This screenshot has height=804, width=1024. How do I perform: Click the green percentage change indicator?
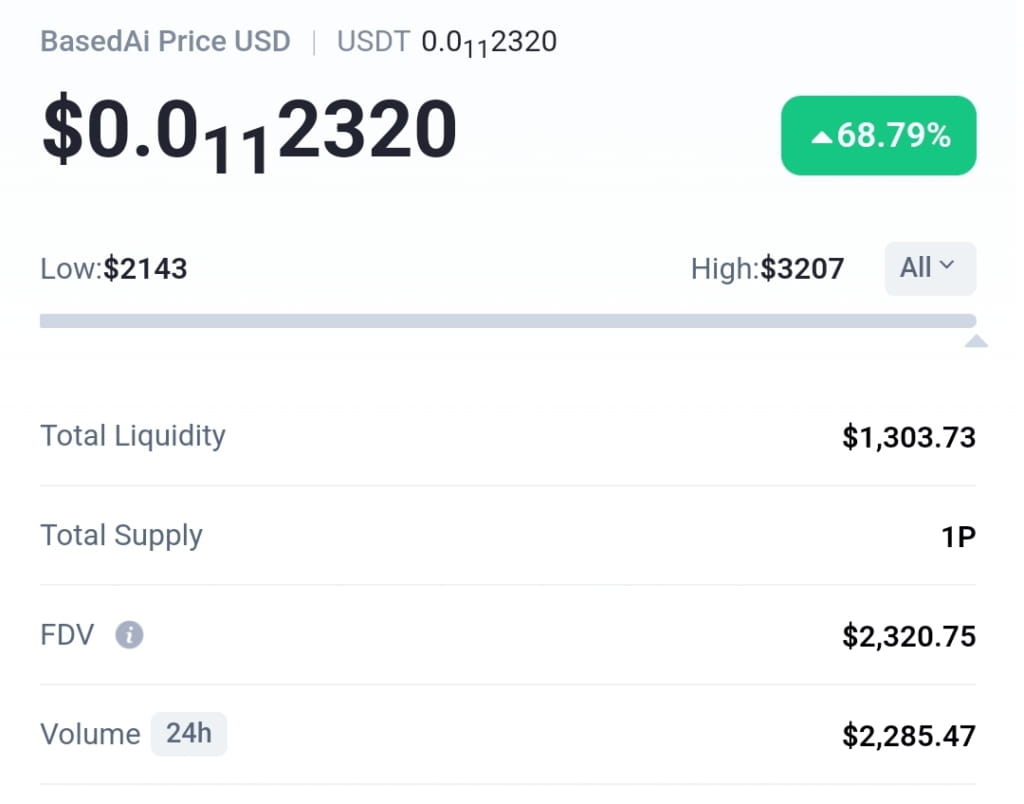(x=878, y=135)
